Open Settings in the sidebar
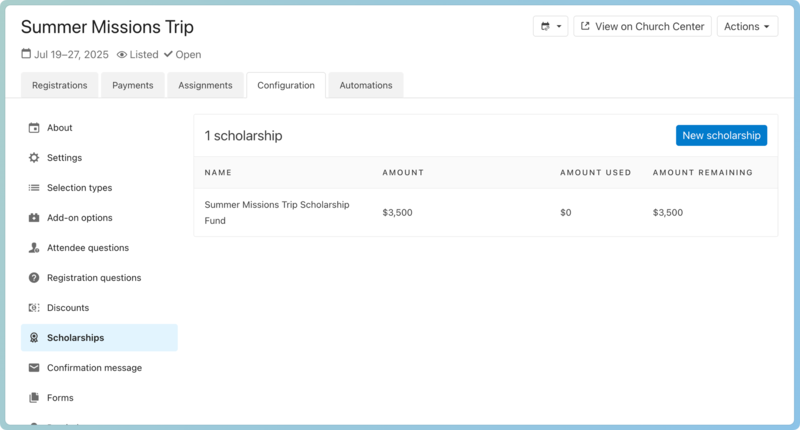Screen dimensions: 800x430 click(99, 158)
